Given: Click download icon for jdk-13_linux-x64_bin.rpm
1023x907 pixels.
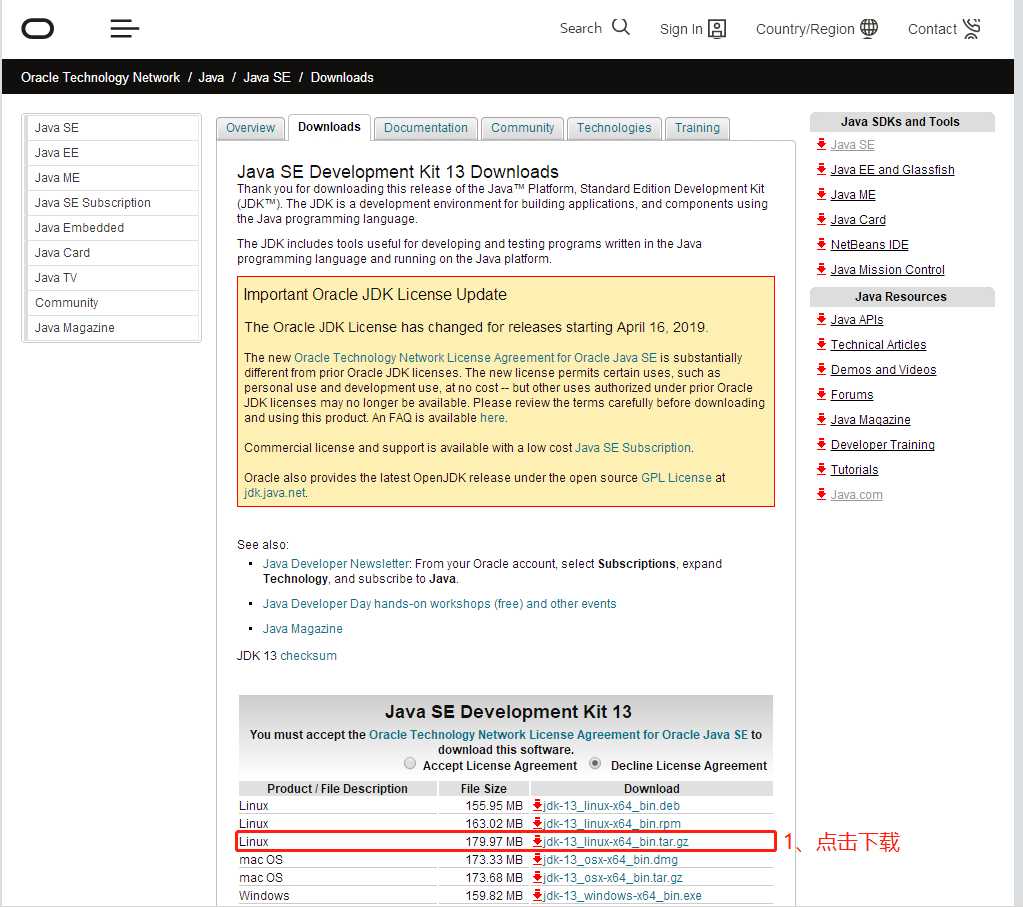Looking at the screenshot, I should [538, 823].
